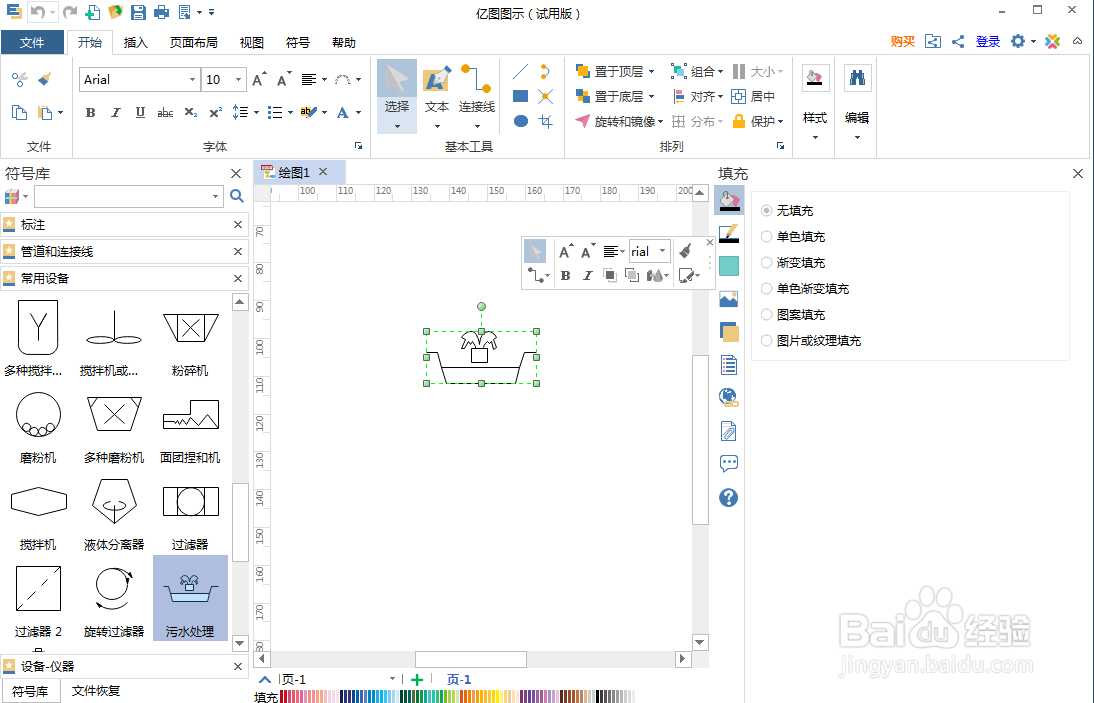Image resolution: width=1094 pixels, height=703 pixels.
Task: Click the search icon in the symbol library
Action: 236,196
